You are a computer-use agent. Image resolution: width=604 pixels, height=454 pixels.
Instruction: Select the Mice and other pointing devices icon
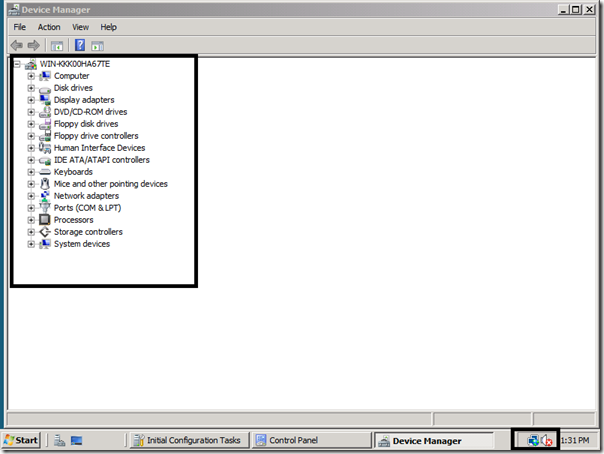[45, 184]
